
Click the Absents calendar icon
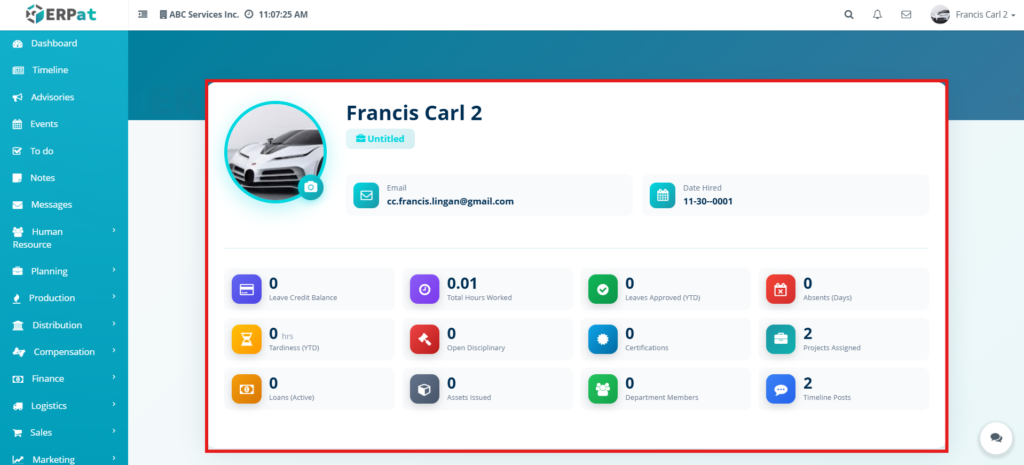click(x=781, y=290)
